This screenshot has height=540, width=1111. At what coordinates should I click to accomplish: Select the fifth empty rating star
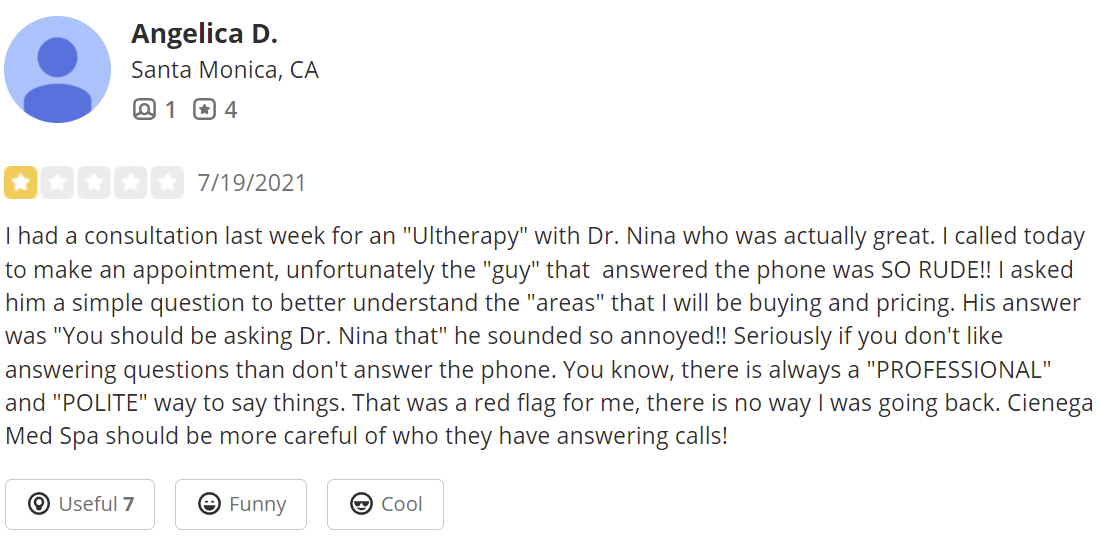coord(167,183)
